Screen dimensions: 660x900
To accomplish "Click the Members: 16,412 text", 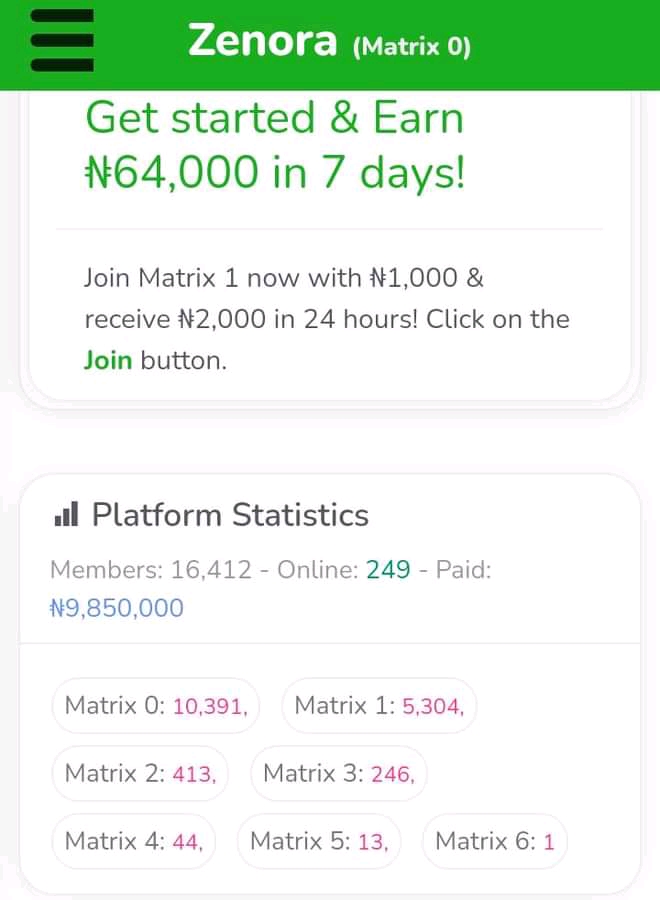I will (151, 570).
